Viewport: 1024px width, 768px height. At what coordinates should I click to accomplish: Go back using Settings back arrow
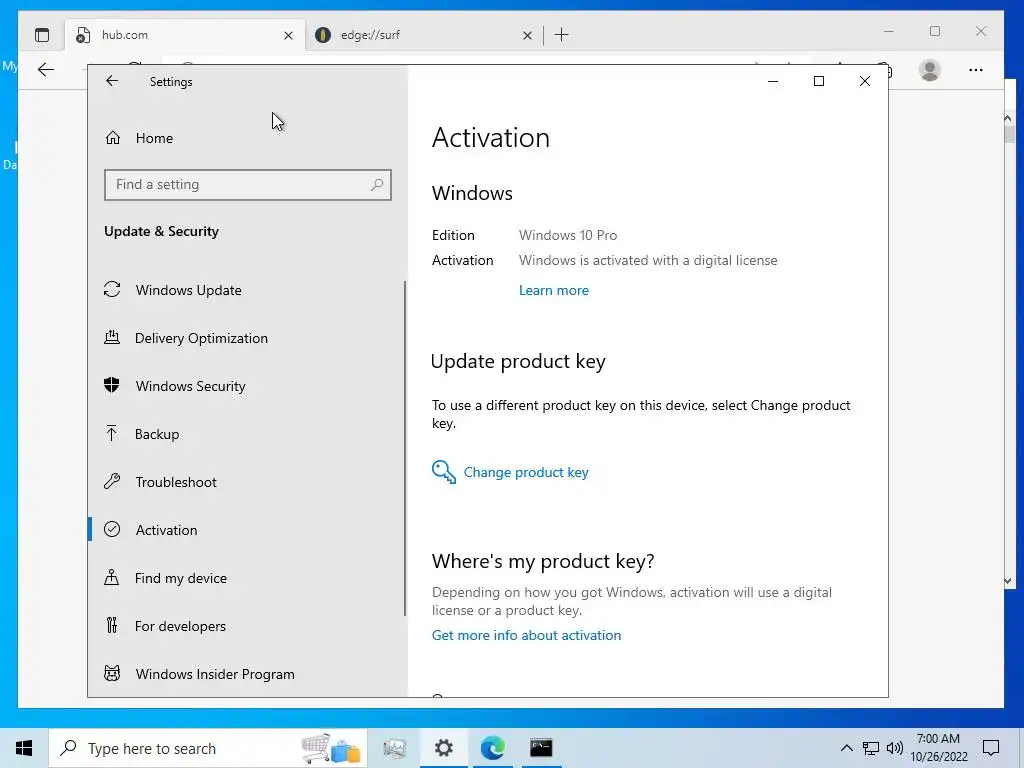click(112, 81)
